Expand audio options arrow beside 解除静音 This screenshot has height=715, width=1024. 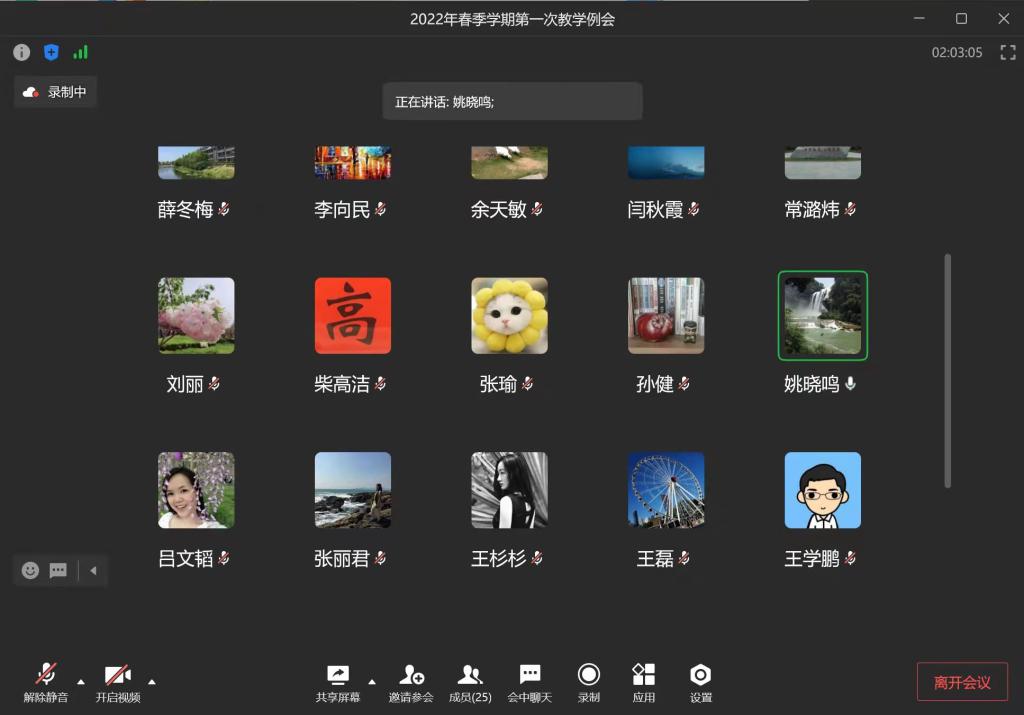81,682
